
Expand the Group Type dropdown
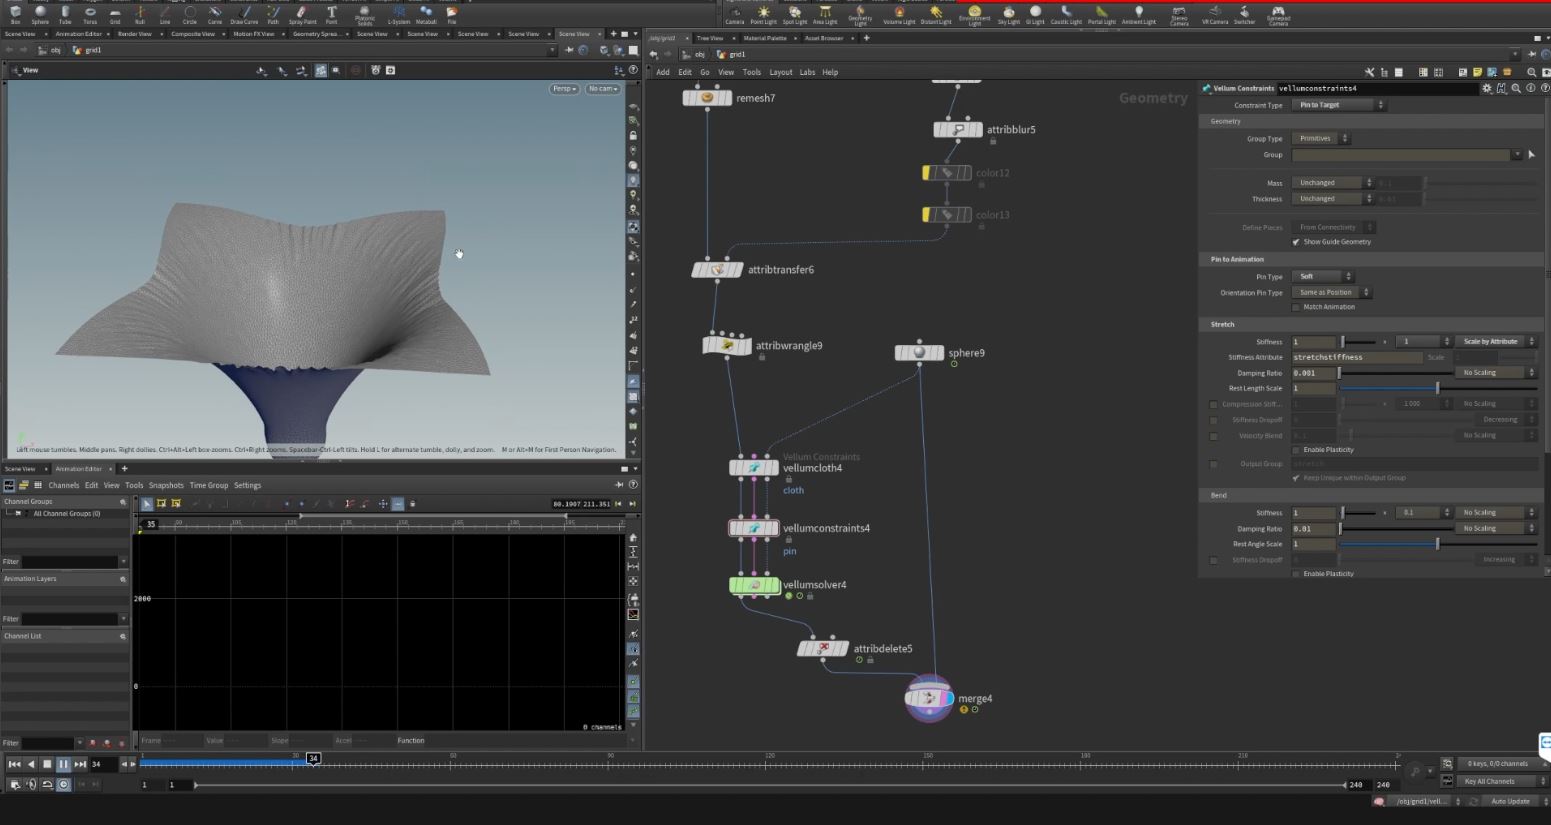click(1321, 139)
